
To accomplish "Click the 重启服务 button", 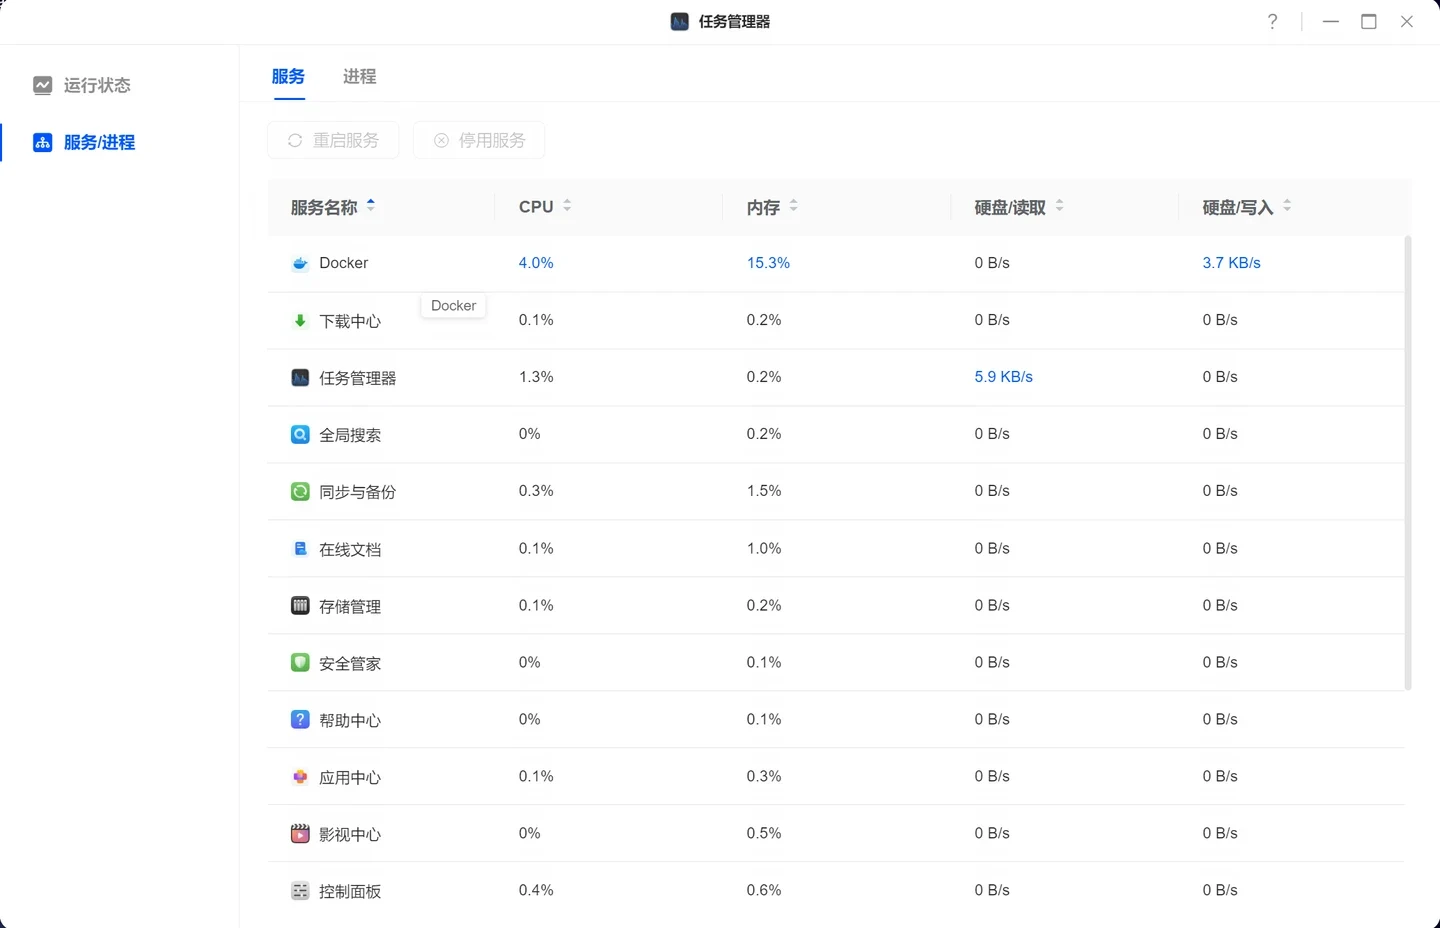I will point(333,140).
